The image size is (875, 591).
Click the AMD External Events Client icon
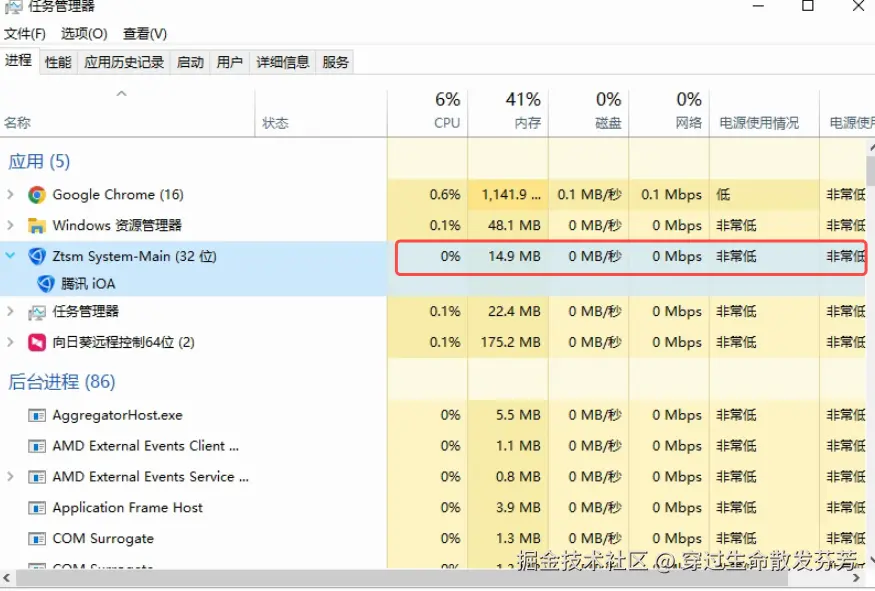(37, 446)
